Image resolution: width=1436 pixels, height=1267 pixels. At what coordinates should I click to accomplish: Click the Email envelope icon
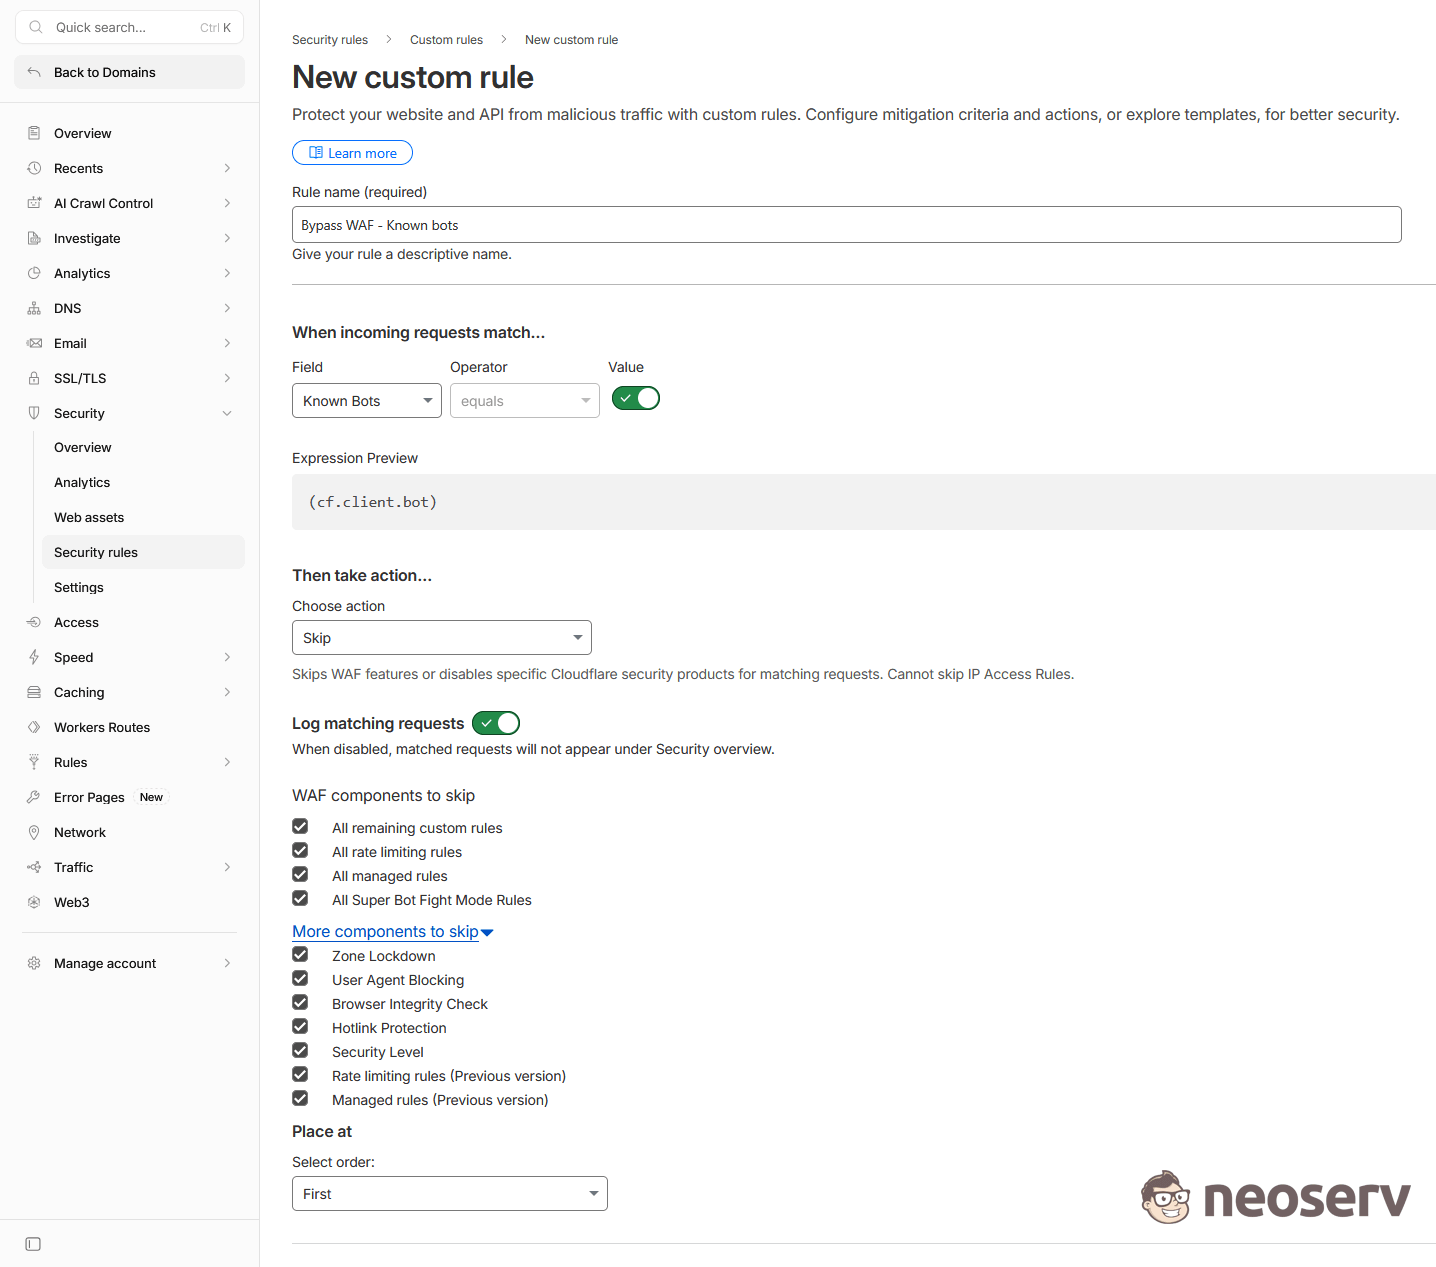point(34,343)
